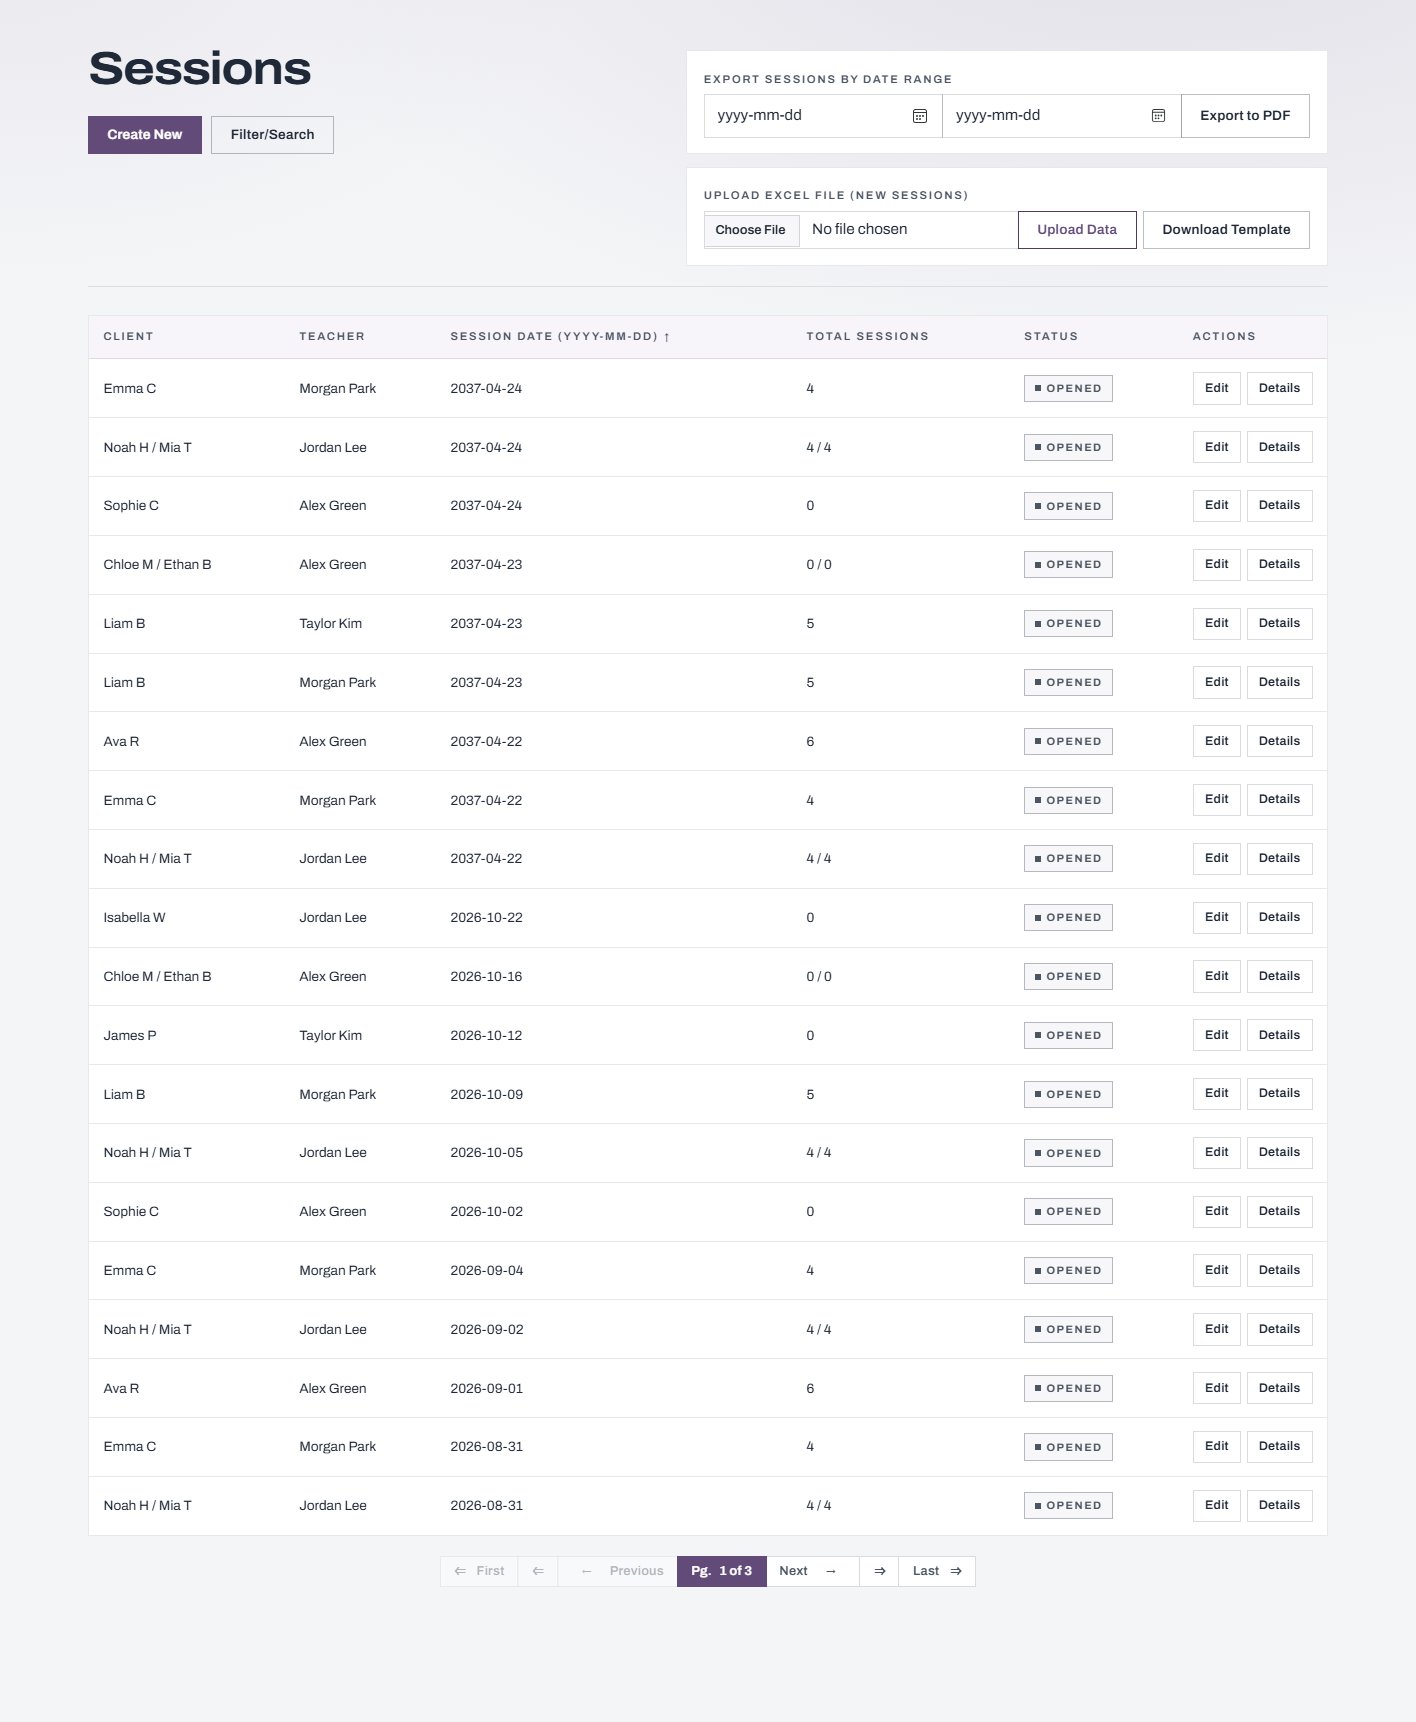Edit Ava R session on 2037-04-22

coord(1217,741)
